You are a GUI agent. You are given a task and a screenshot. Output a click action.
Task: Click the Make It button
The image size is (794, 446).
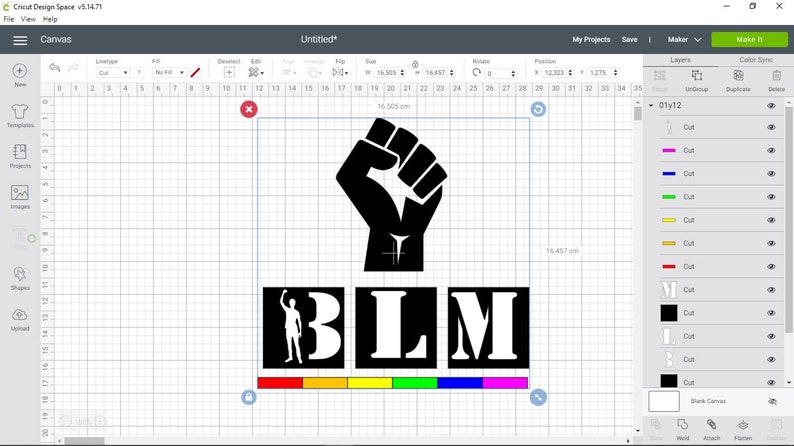[749, 39]
